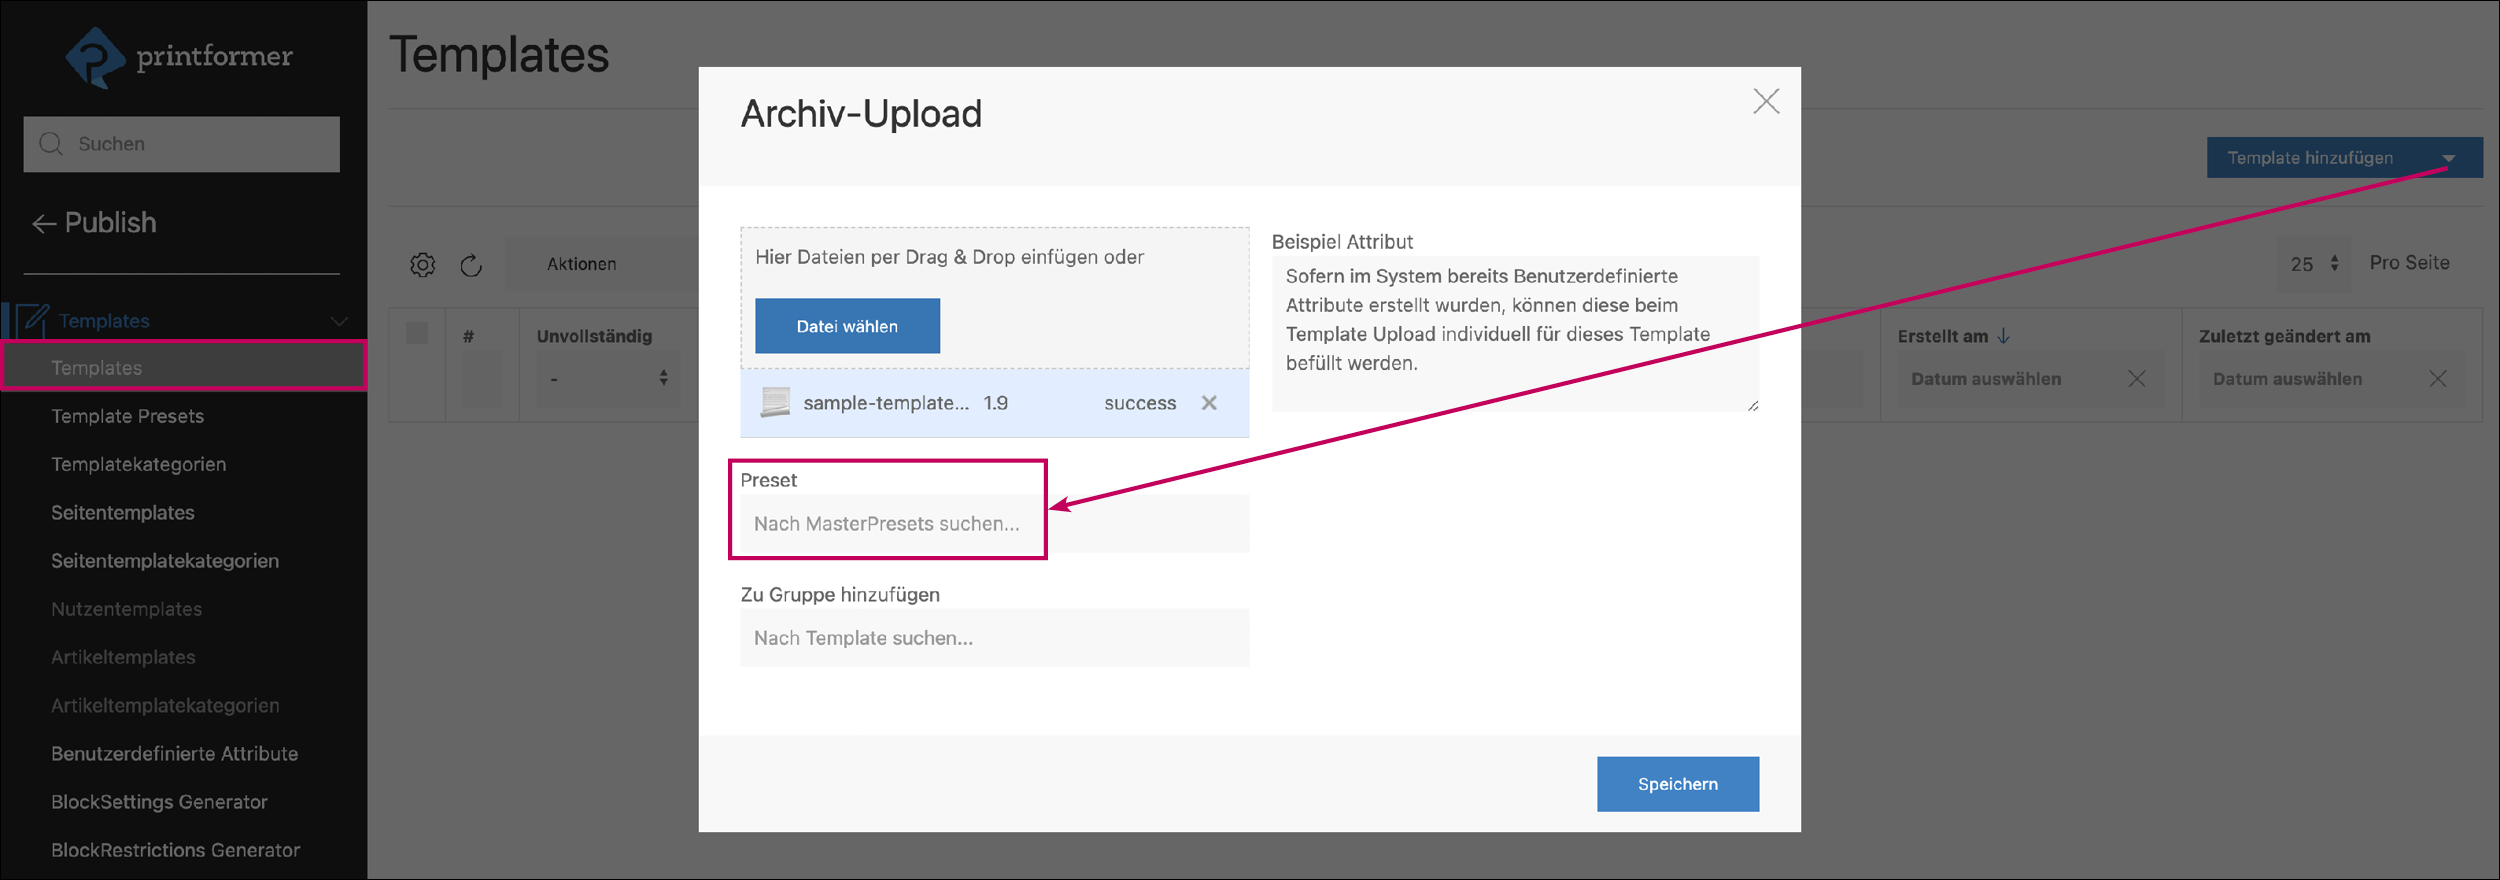Viewport: 2500px width, 880px height.
Task: Clear the Erstellt am date filter
Action: pyautogui.click(x=2136, y=379)
